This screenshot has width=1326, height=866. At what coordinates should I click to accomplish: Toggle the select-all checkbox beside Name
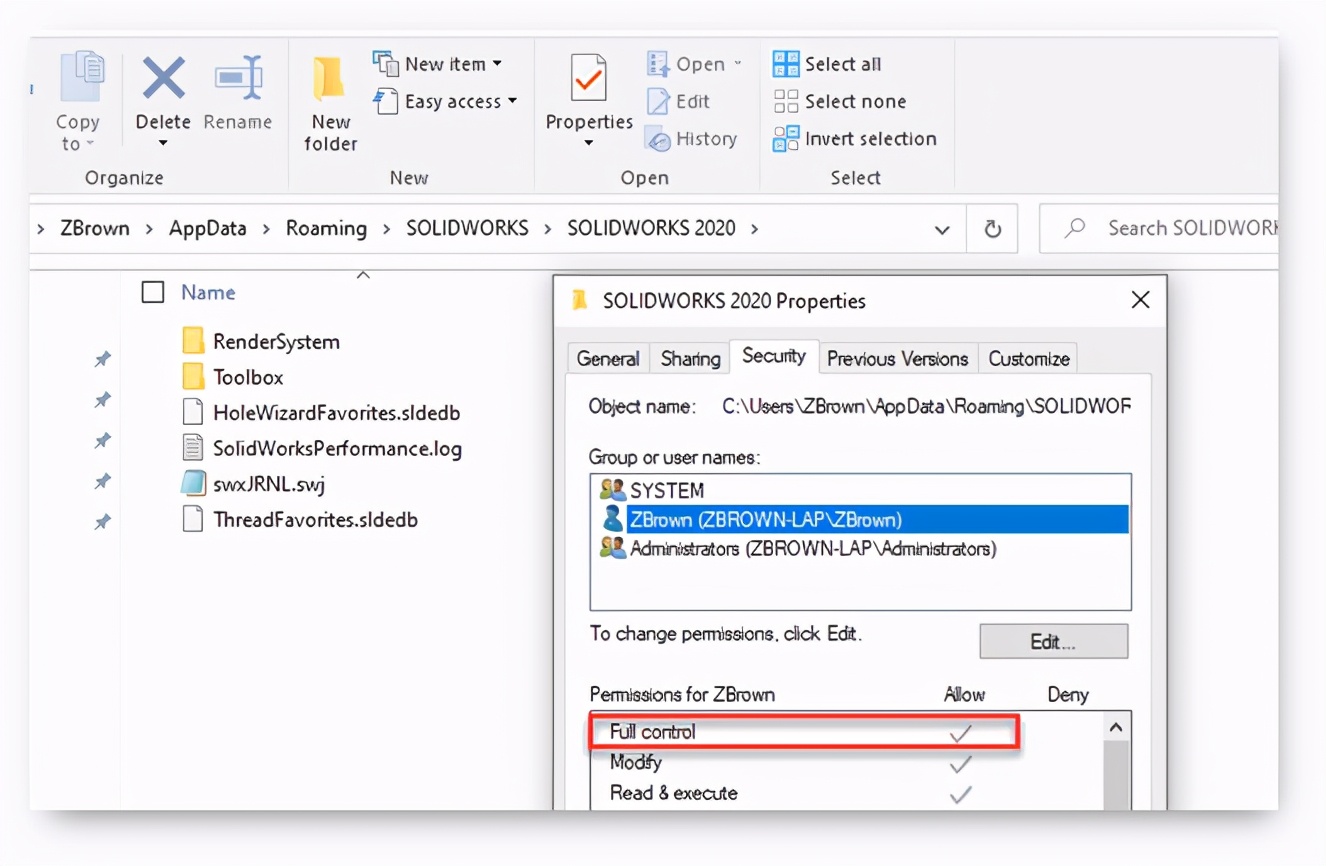pyautogui.click(x=153, y=292)
